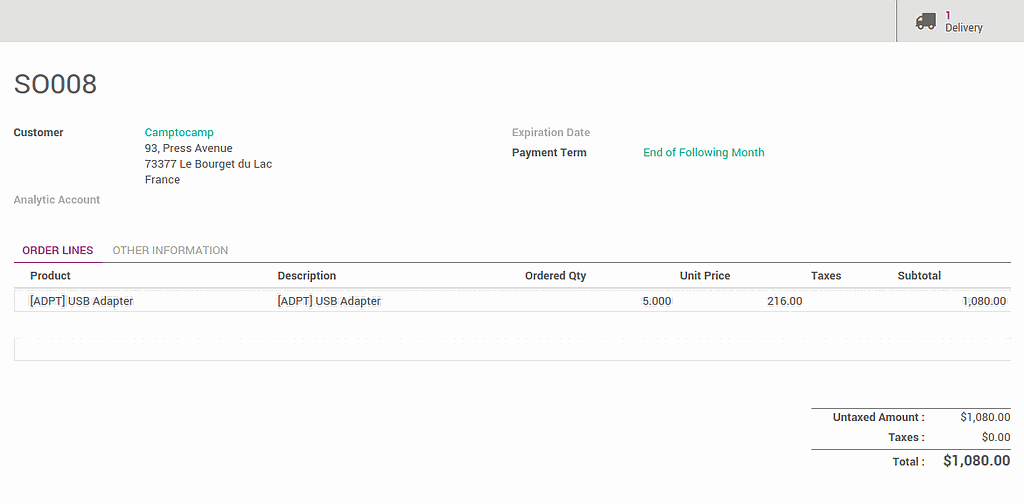Open the Camptocamp customer link
The width and height of the screenshot is (1024, 504).
click(x=179, y=132)
